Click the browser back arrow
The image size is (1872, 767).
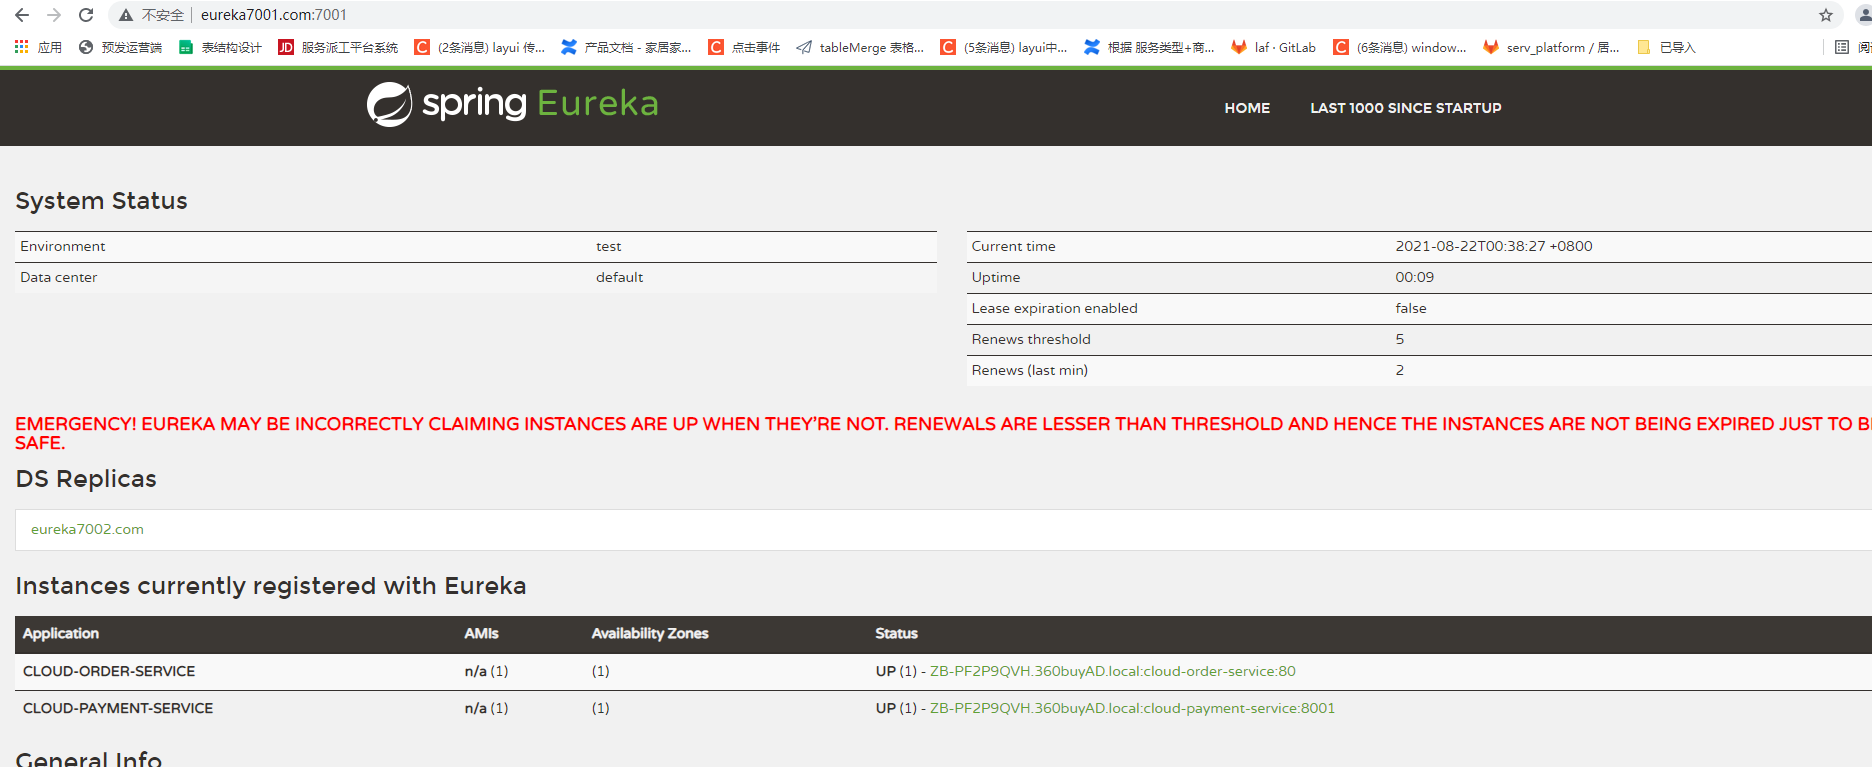pyautogui.click(x=22, y=15)
